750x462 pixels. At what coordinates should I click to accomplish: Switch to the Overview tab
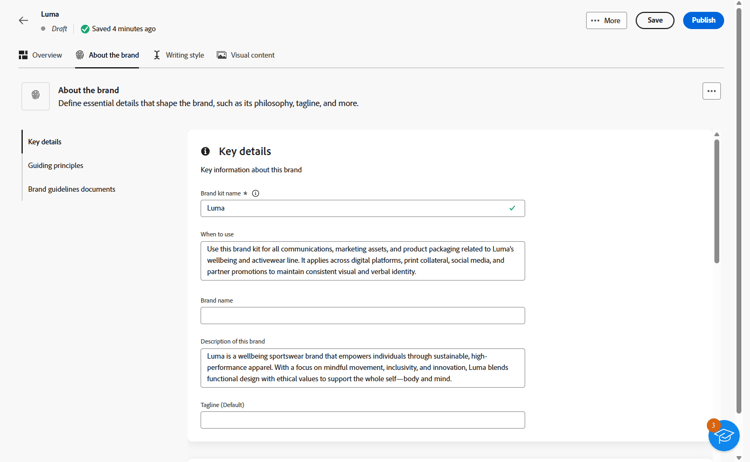[41, 55]
